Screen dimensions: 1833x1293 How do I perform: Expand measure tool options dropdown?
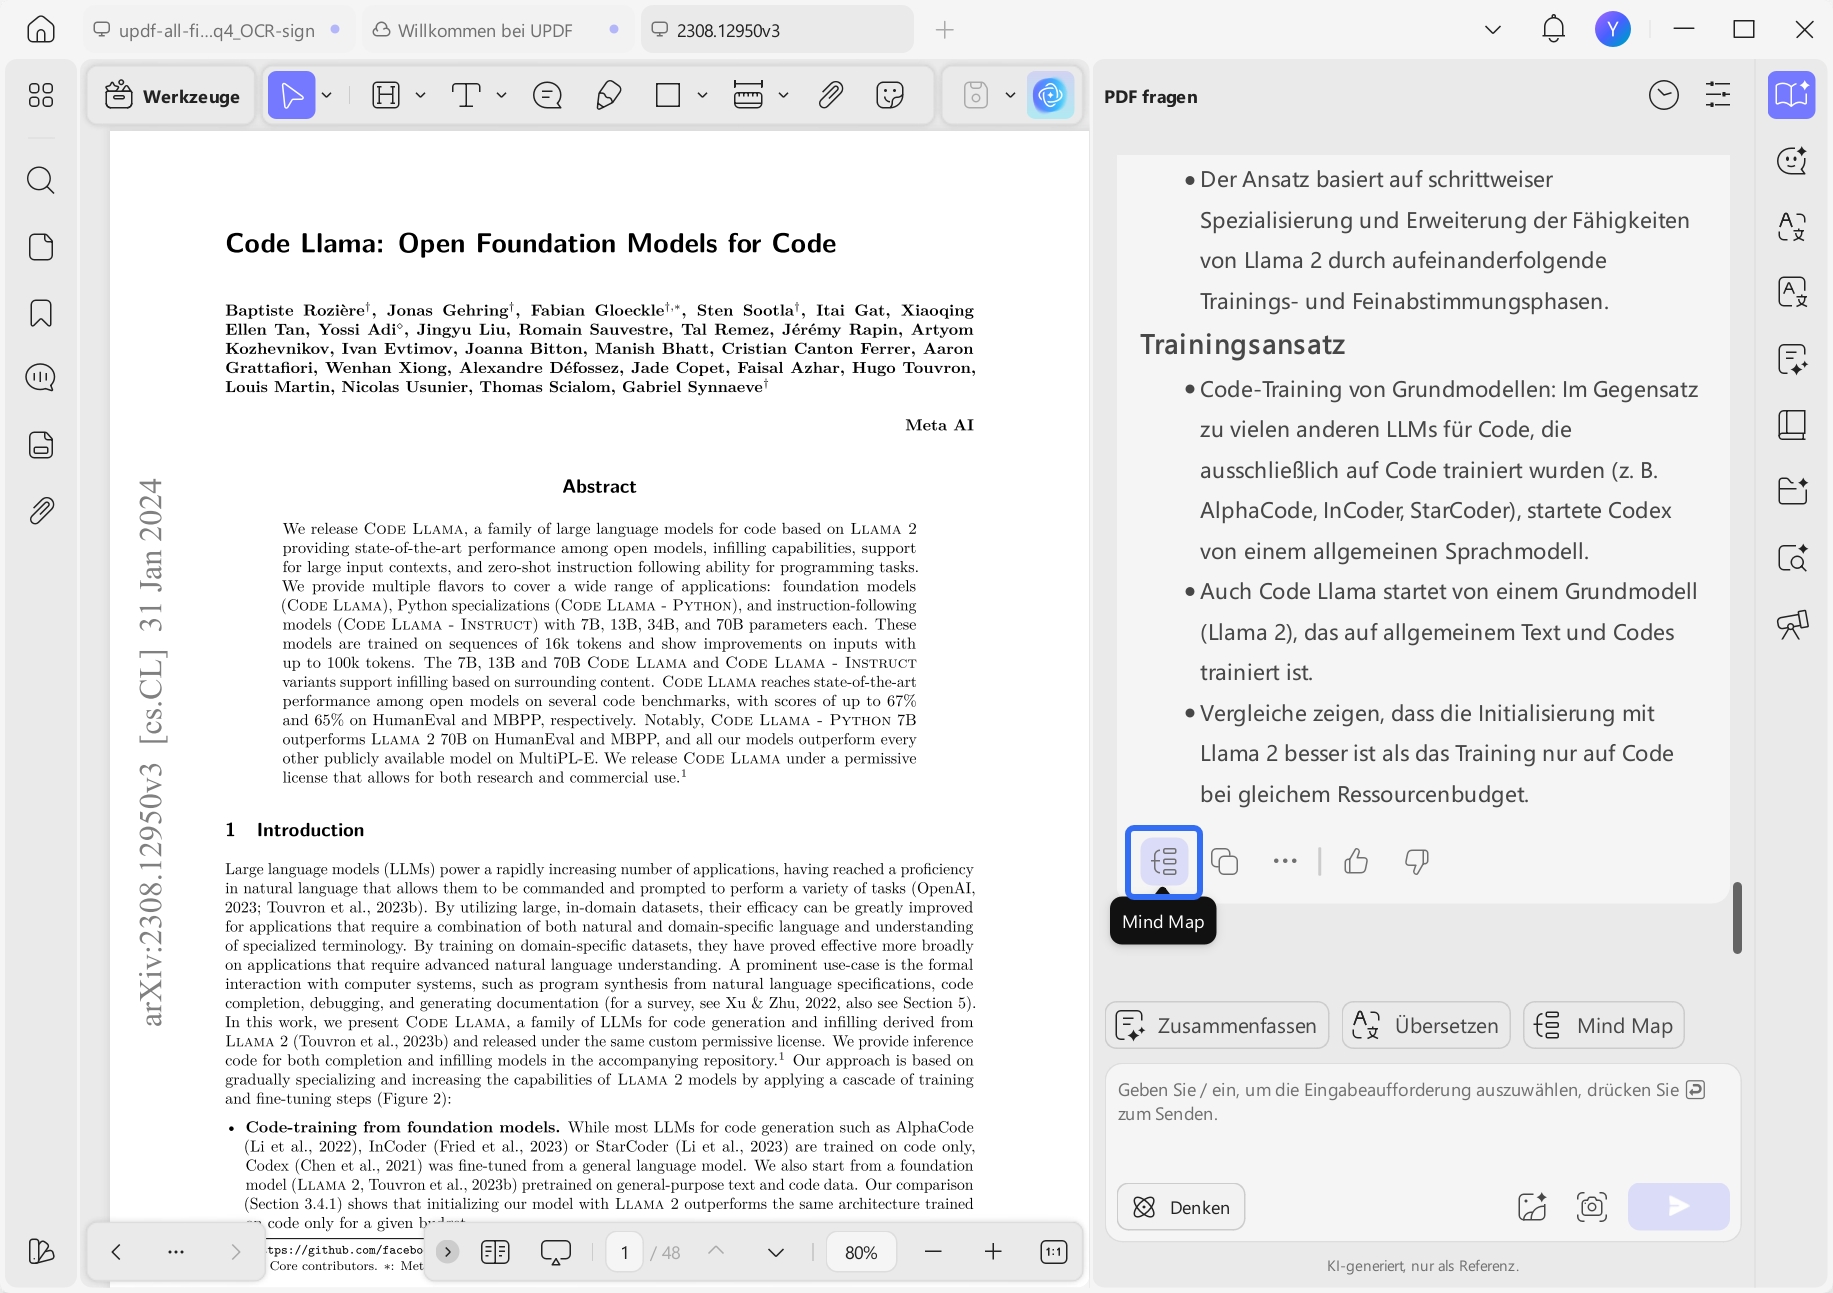(783, 95)
